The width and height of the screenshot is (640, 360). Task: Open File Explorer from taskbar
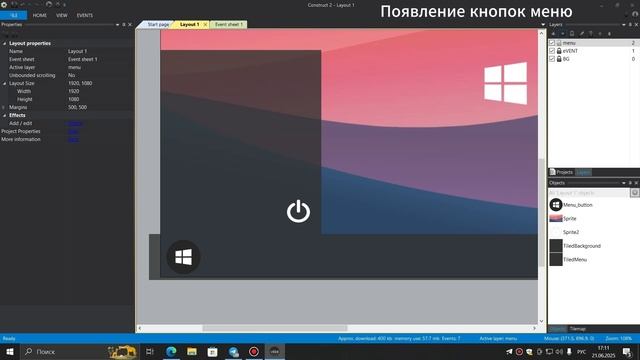192,351
